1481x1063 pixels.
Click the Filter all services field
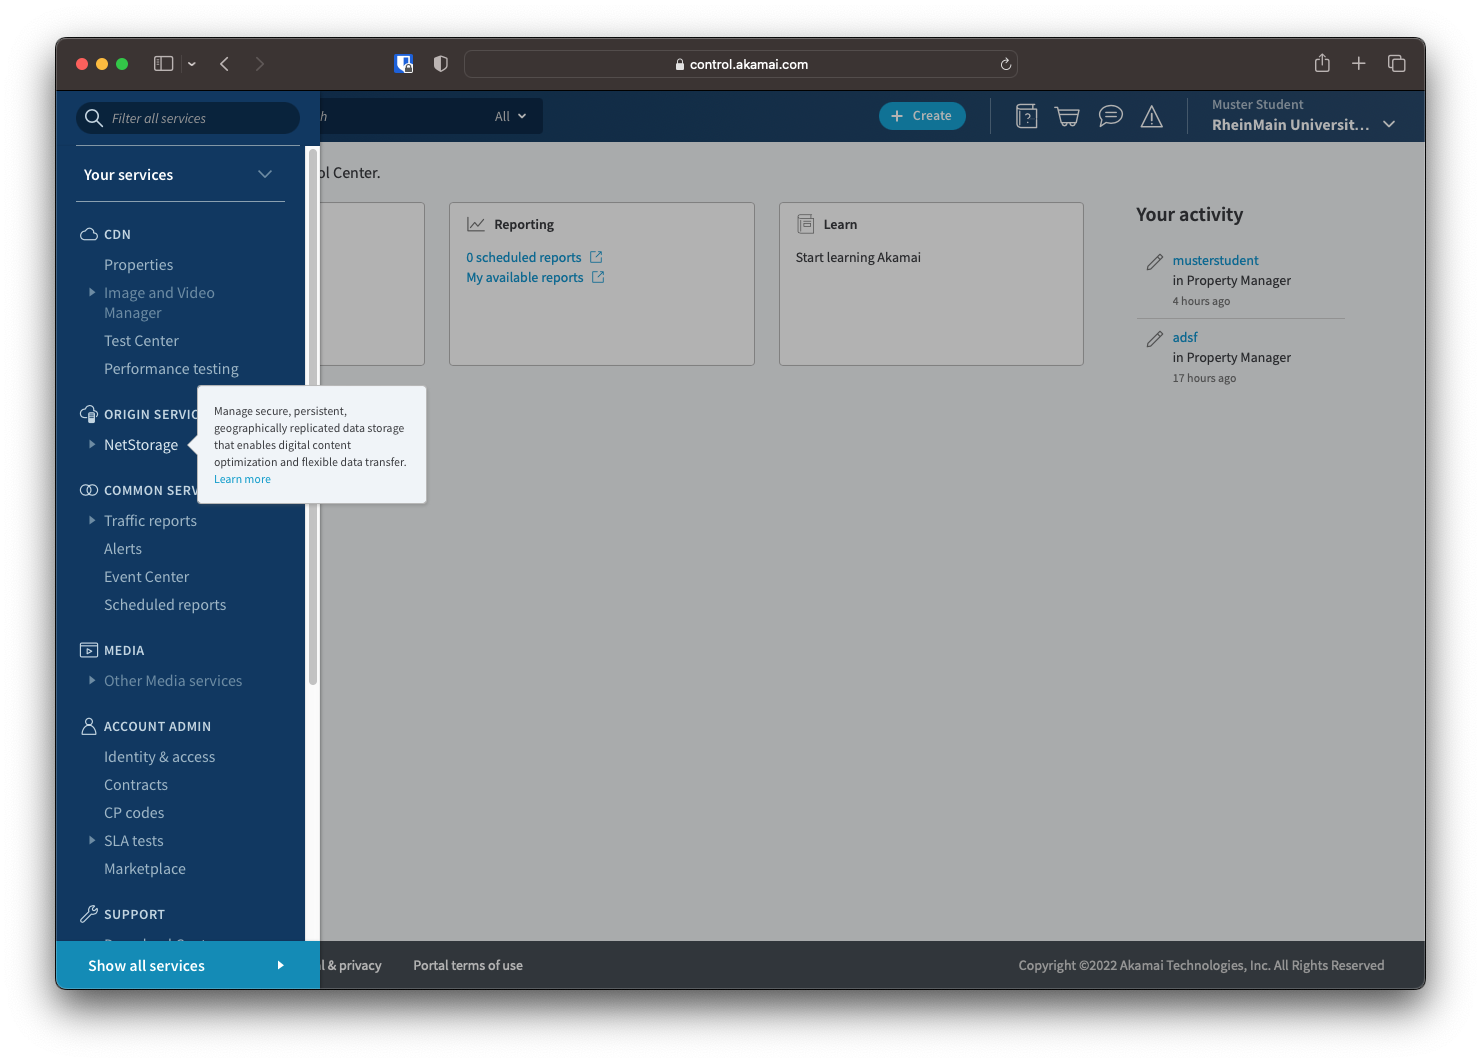pyautogui.click(x=188, y=118)
